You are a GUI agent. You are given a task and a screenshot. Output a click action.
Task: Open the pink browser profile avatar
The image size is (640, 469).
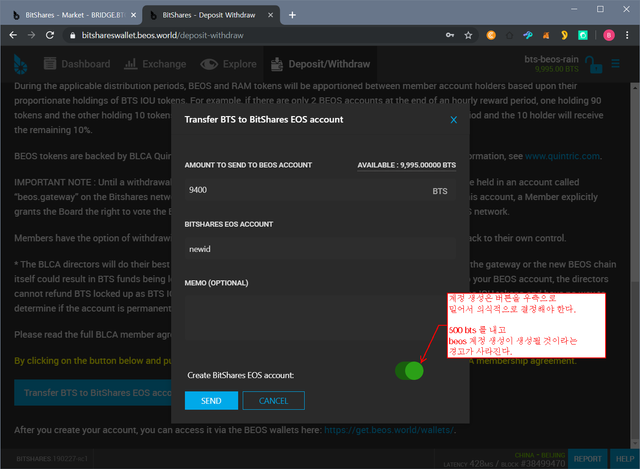[x=609, y=36]
